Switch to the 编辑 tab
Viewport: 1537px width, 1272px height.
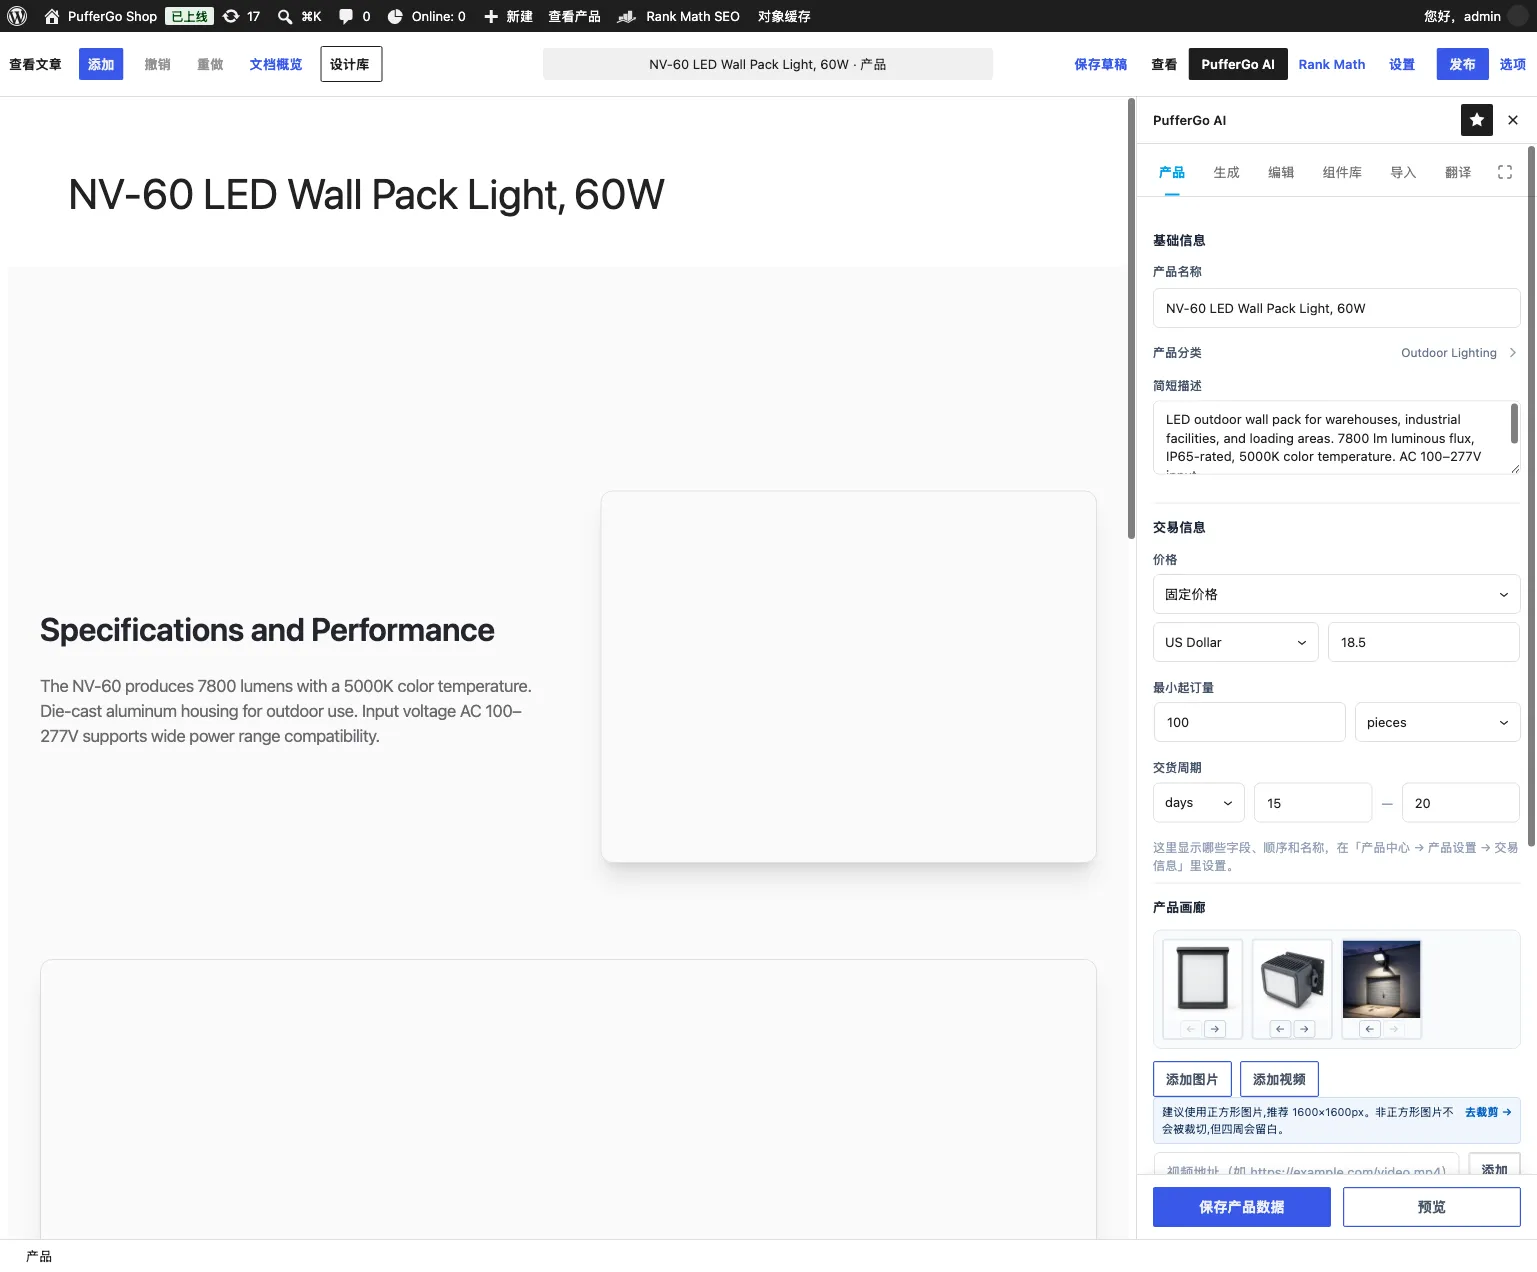tap(1281, 172)
